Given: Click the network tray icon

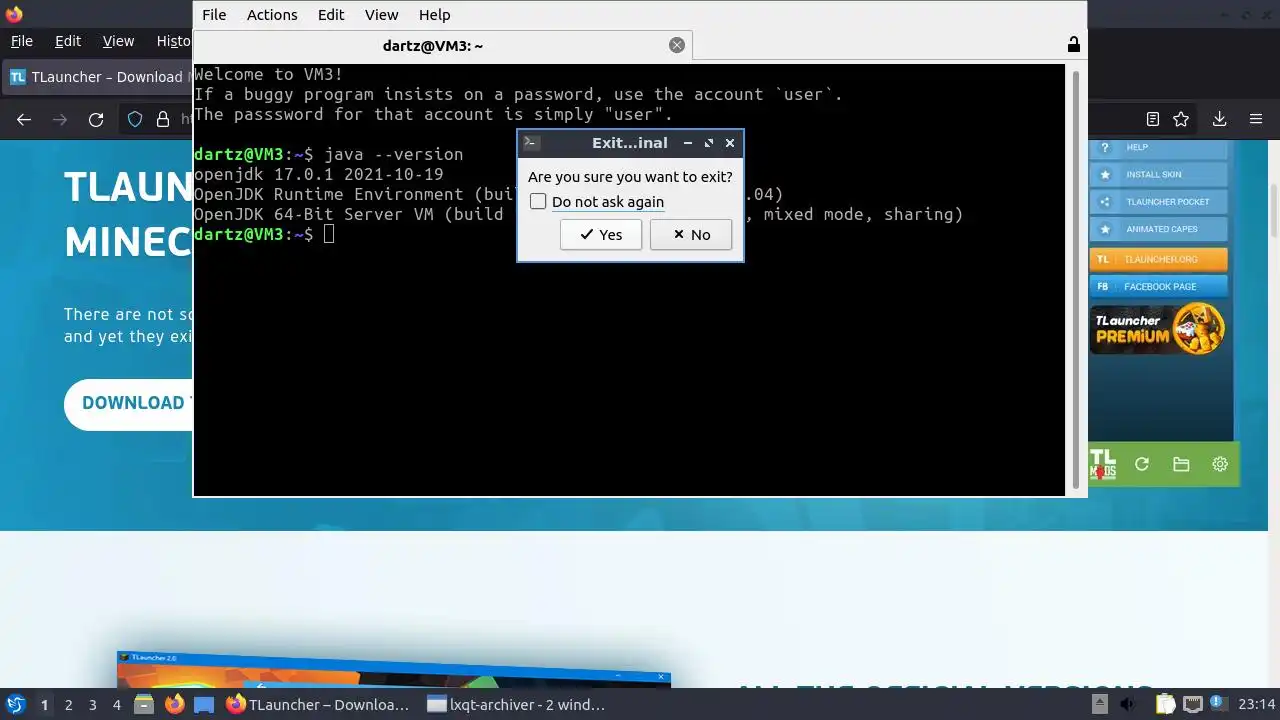Looking at the screenshot, I should tap(1192, 705).
